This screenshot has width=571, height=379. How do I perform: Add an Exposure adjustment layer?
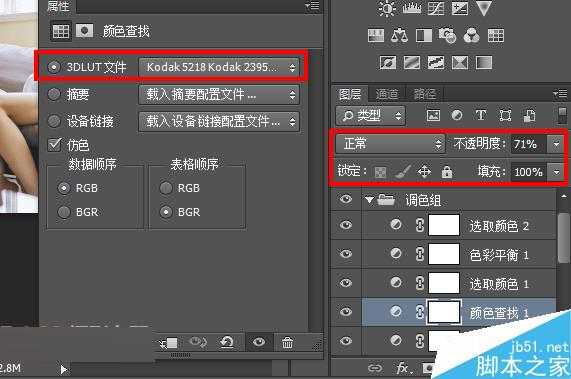coord(460,8)
